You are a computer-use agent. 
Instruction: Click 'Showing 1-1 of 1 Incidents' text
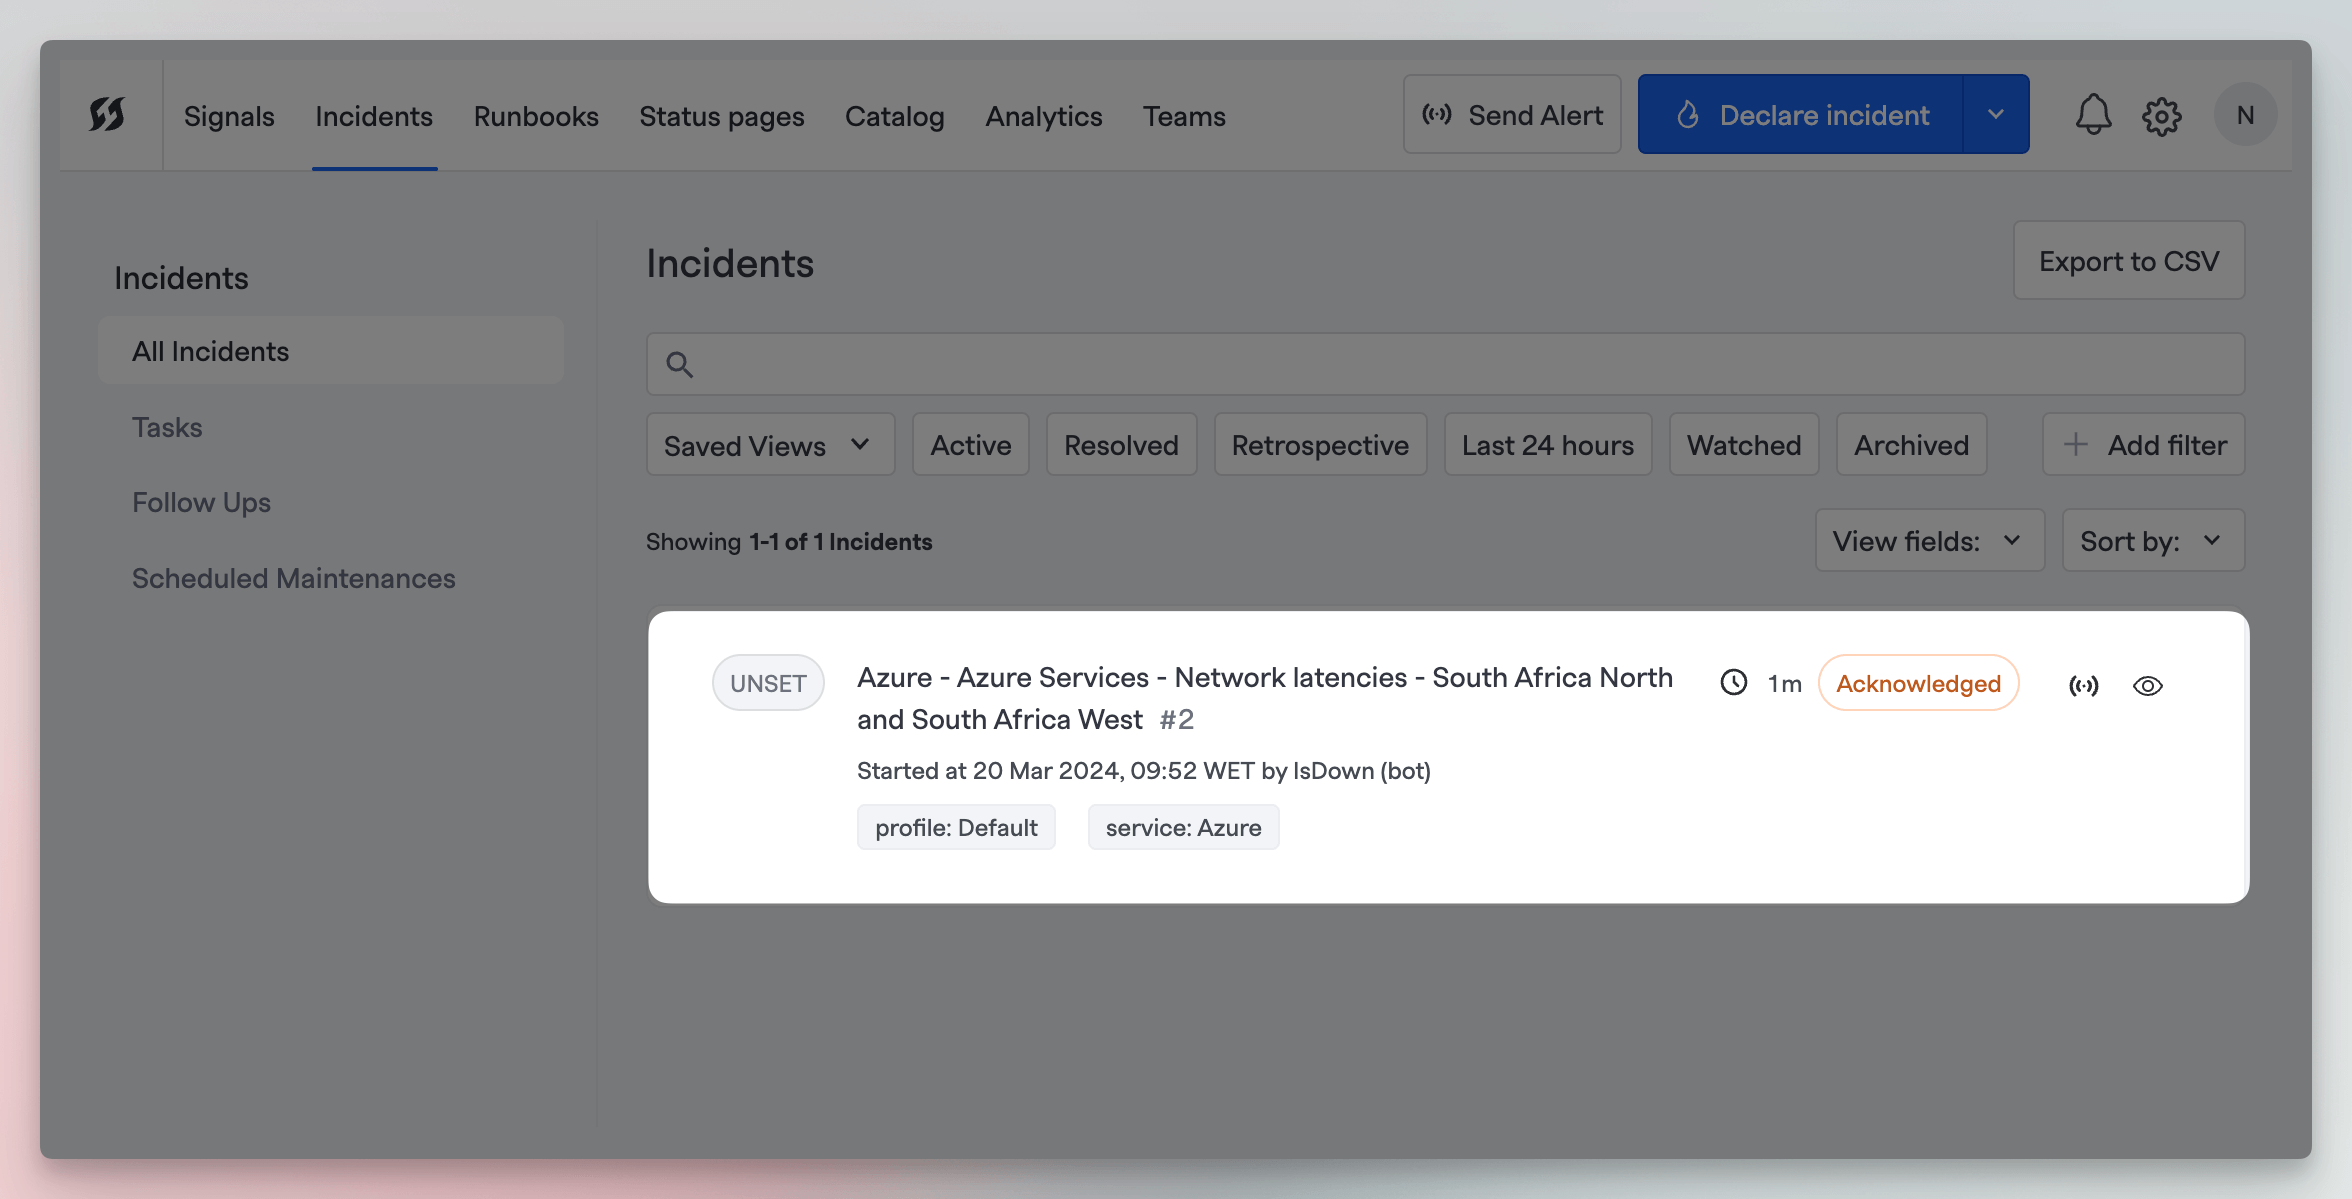[789, 541]
